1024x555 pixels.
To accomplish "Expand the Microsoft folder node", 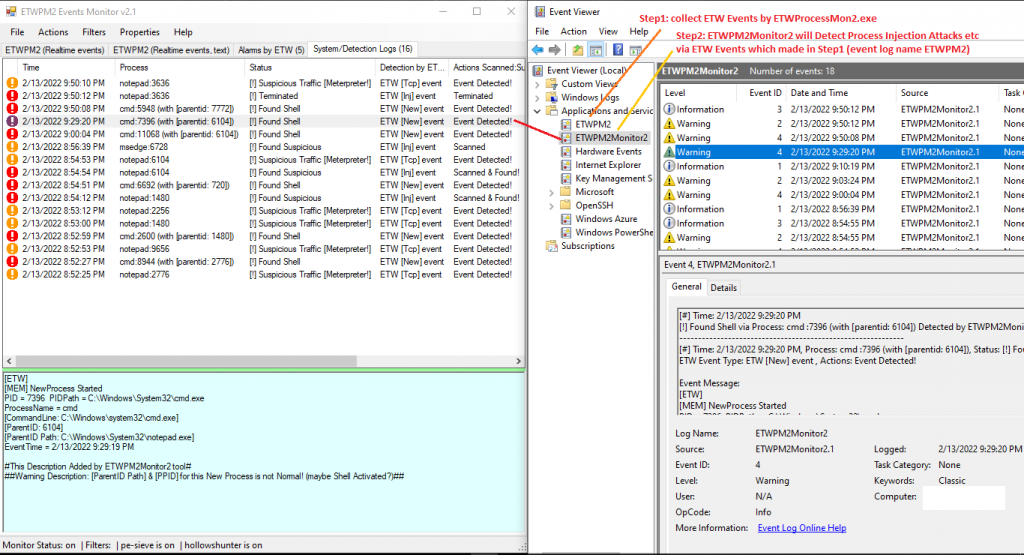I will tap(551, 193).
